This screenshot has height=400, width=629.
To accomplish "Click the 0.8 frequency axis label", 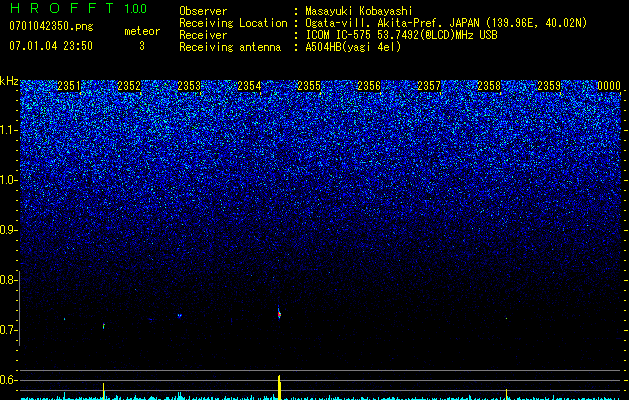I will [8, 280].
